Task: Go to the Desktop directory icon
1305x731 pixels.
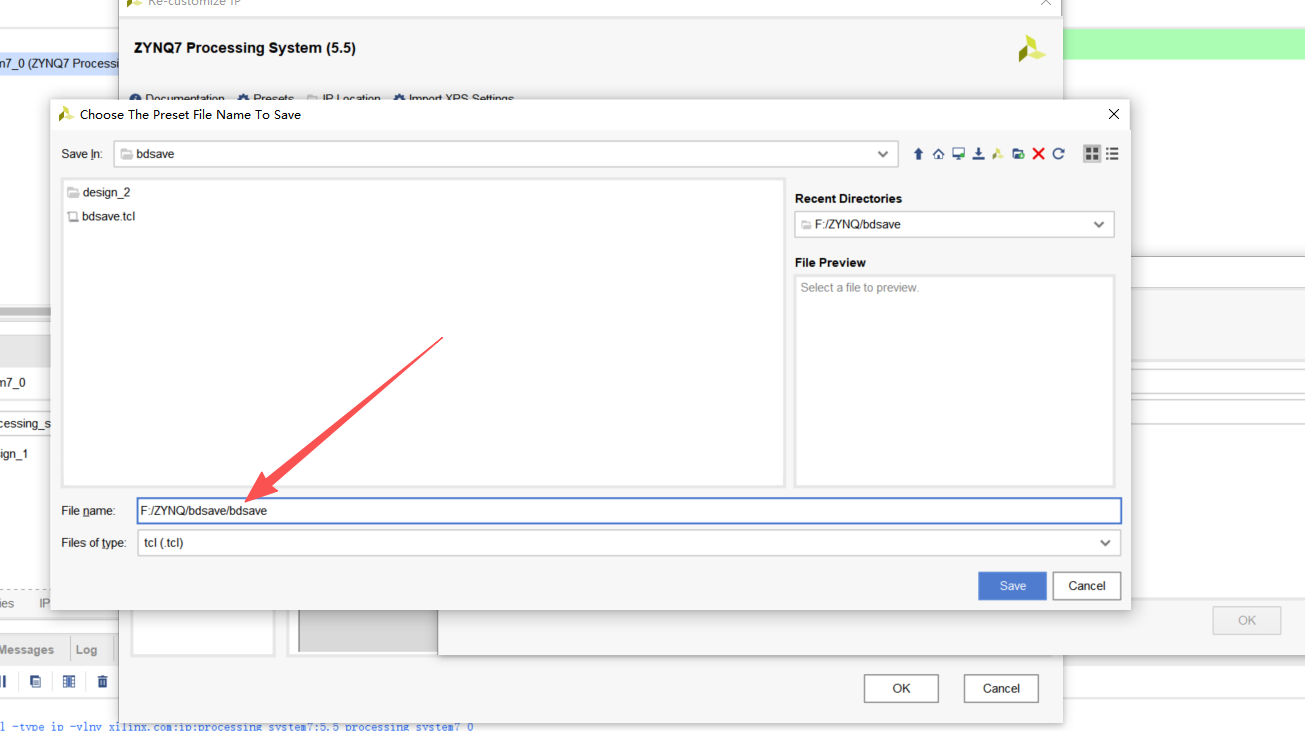Action: (x=958, y=154)
